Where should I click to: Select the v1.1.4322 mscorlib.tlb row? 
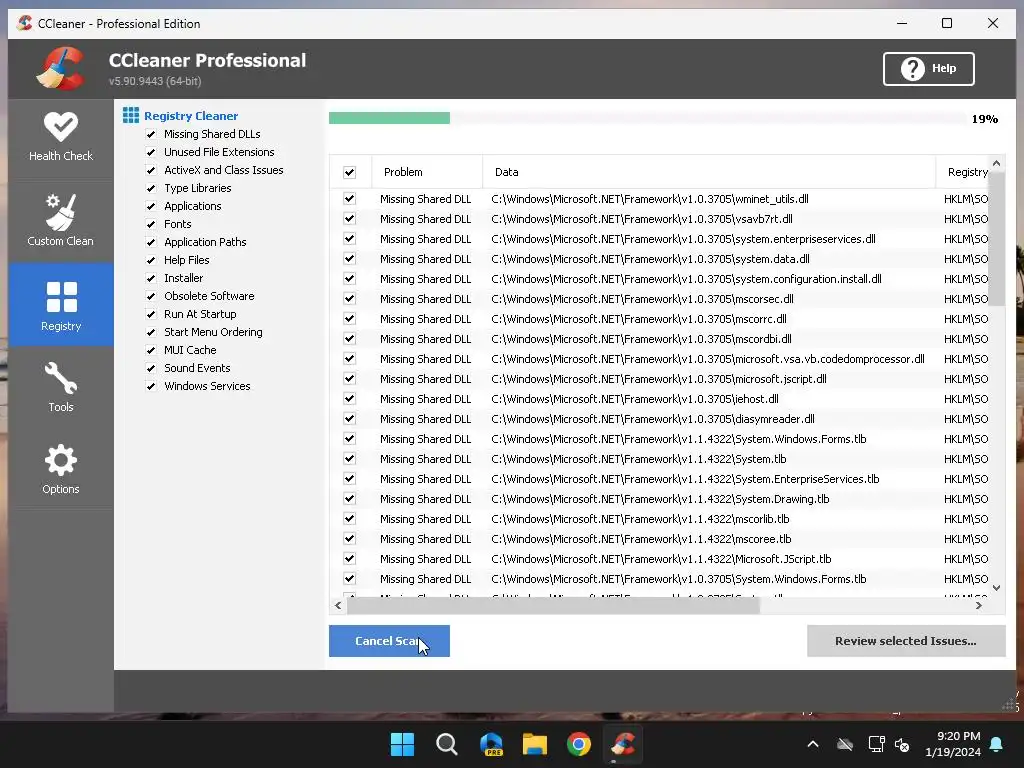coord(660,519)
